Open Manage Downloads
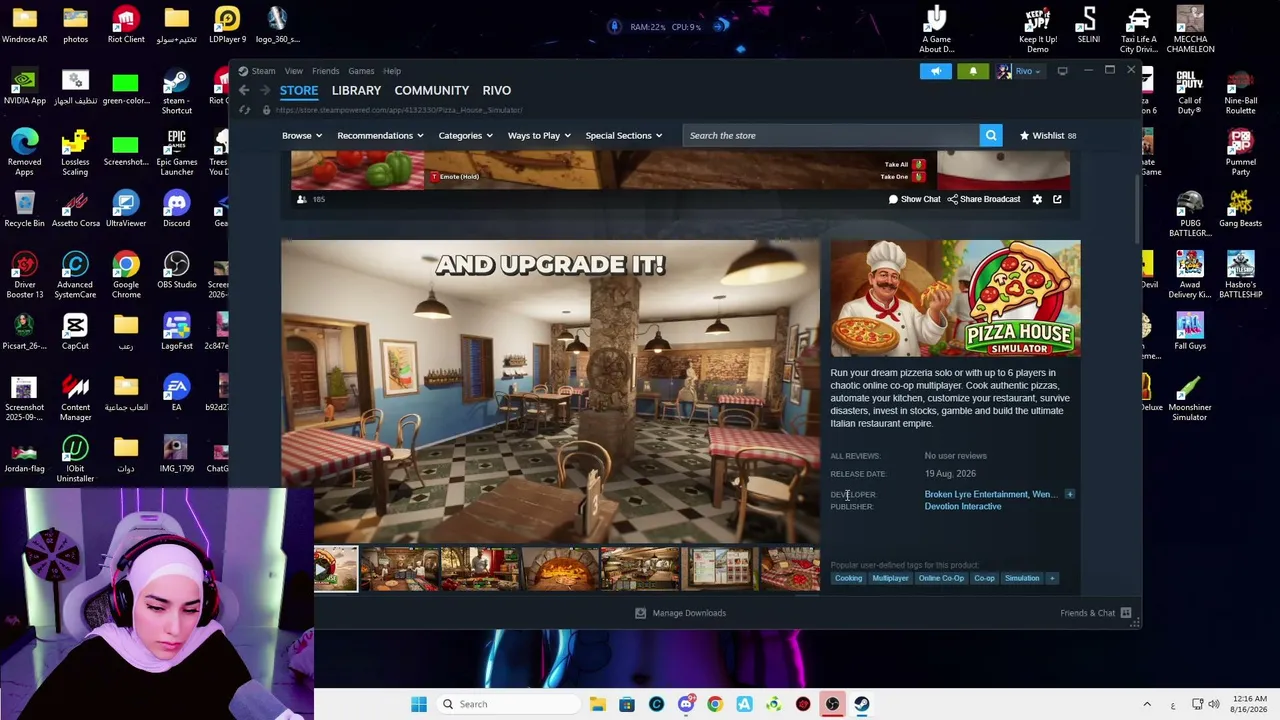The height and width of the screenshot is (720, 1280). [x=681, y=613]
